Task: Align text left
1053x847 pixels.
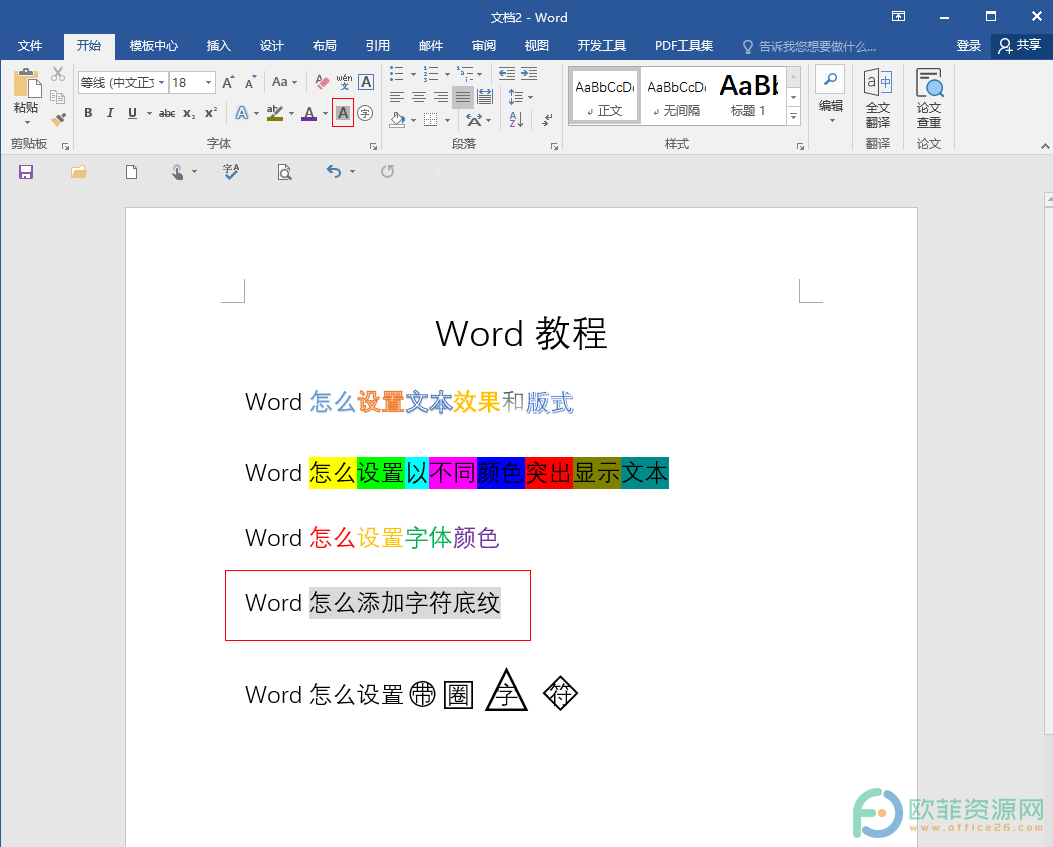Action: pyautogui.click(x=397, y=97)
